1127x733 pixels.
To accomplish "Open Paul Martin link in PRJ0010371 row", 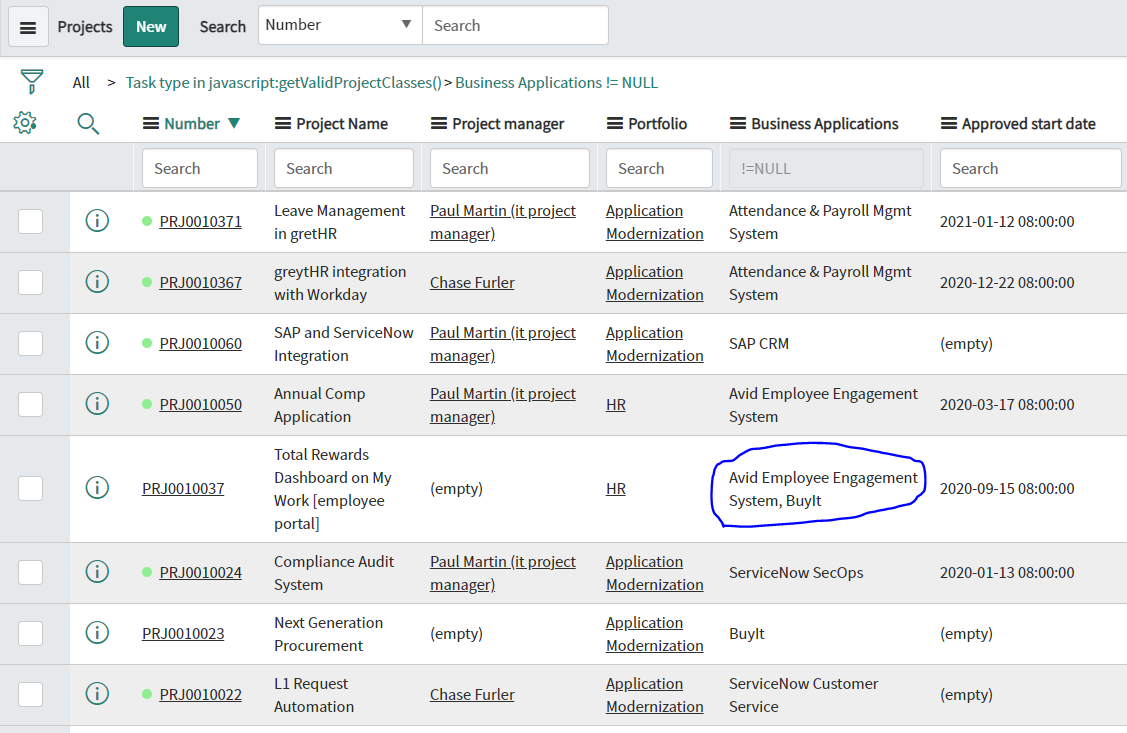I will tap(502, 222).
